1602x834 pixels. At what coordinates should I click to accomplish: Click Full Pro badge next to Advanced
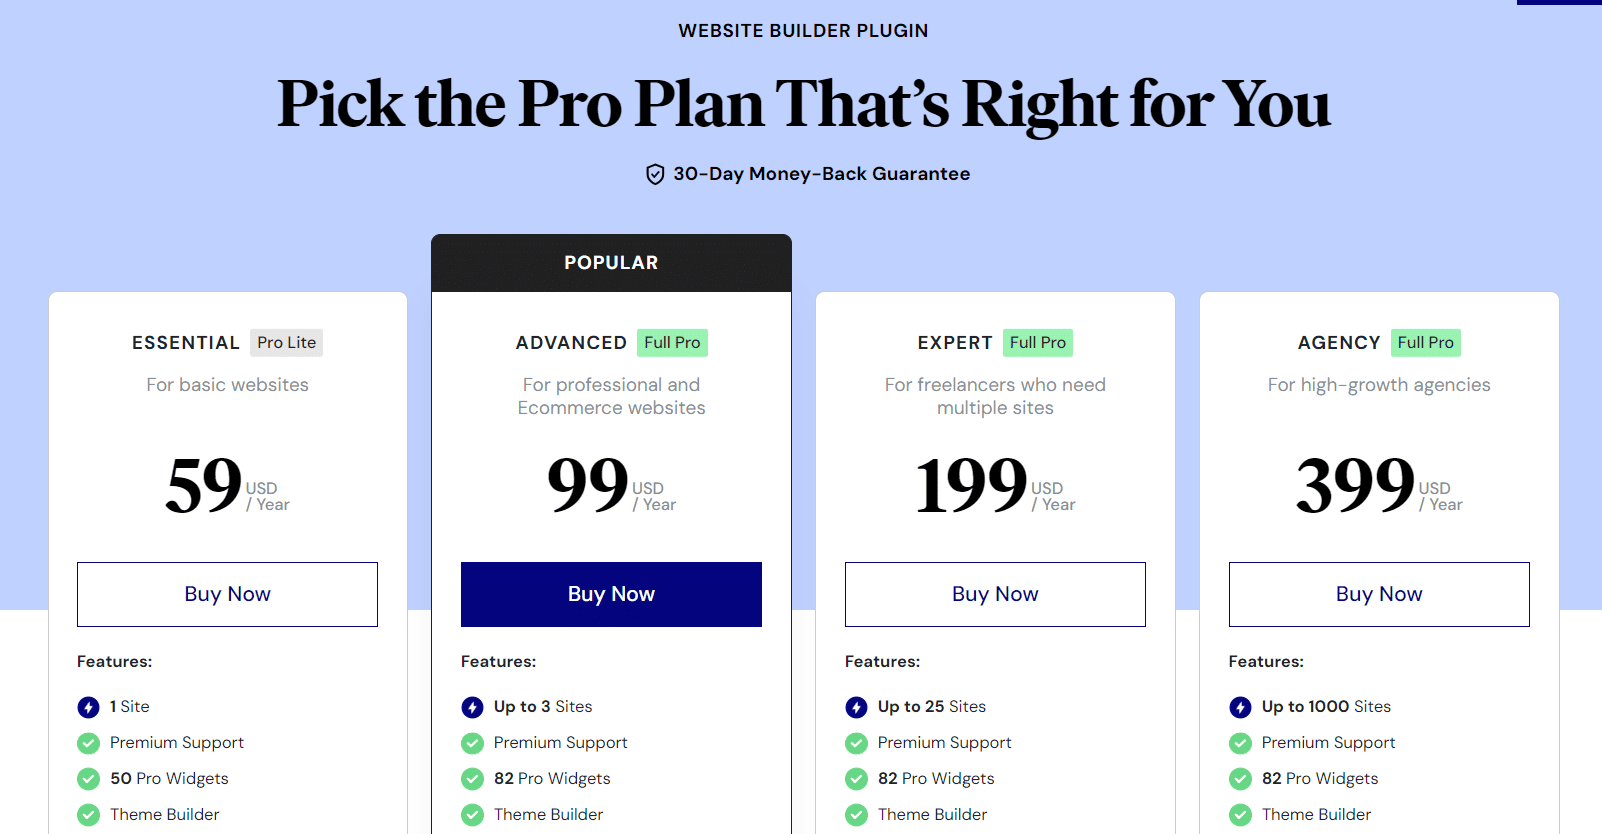click(672, 343)
